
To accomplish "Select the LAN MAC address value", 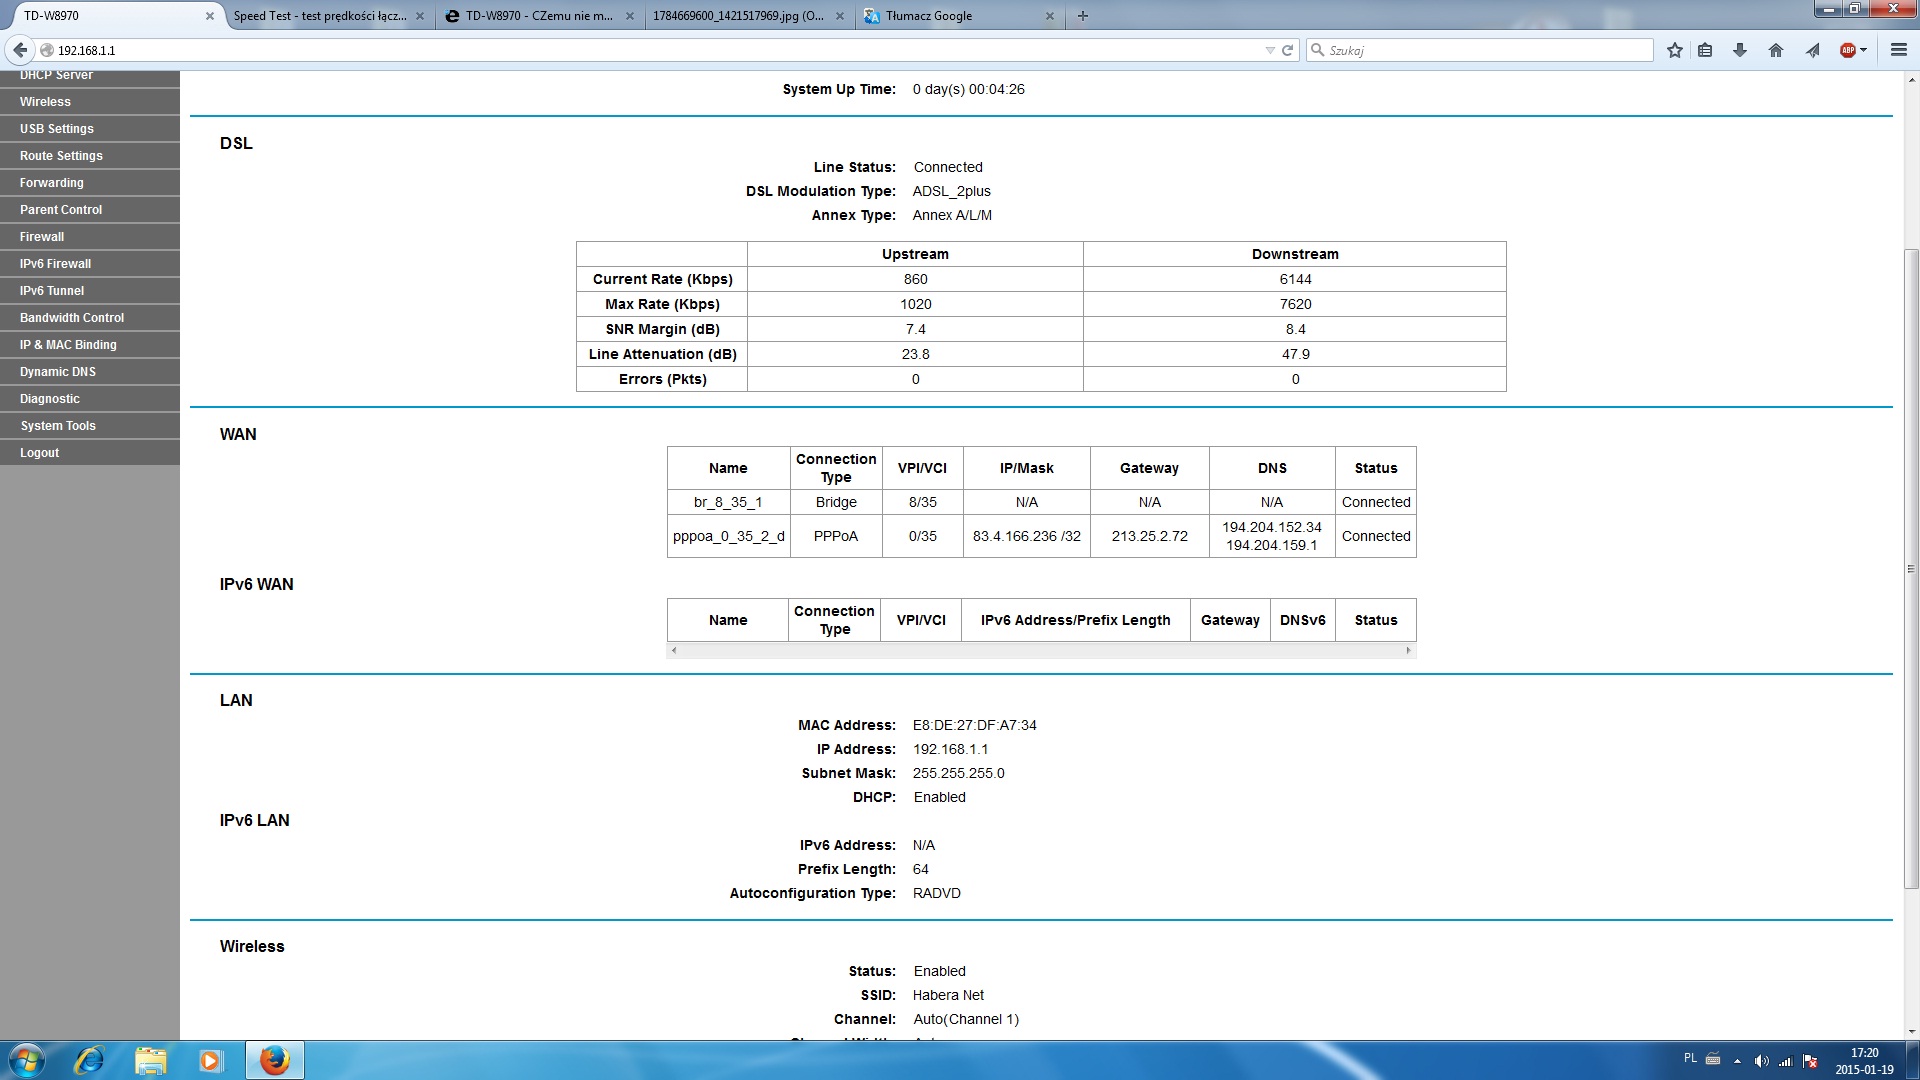I will (975, 725).
